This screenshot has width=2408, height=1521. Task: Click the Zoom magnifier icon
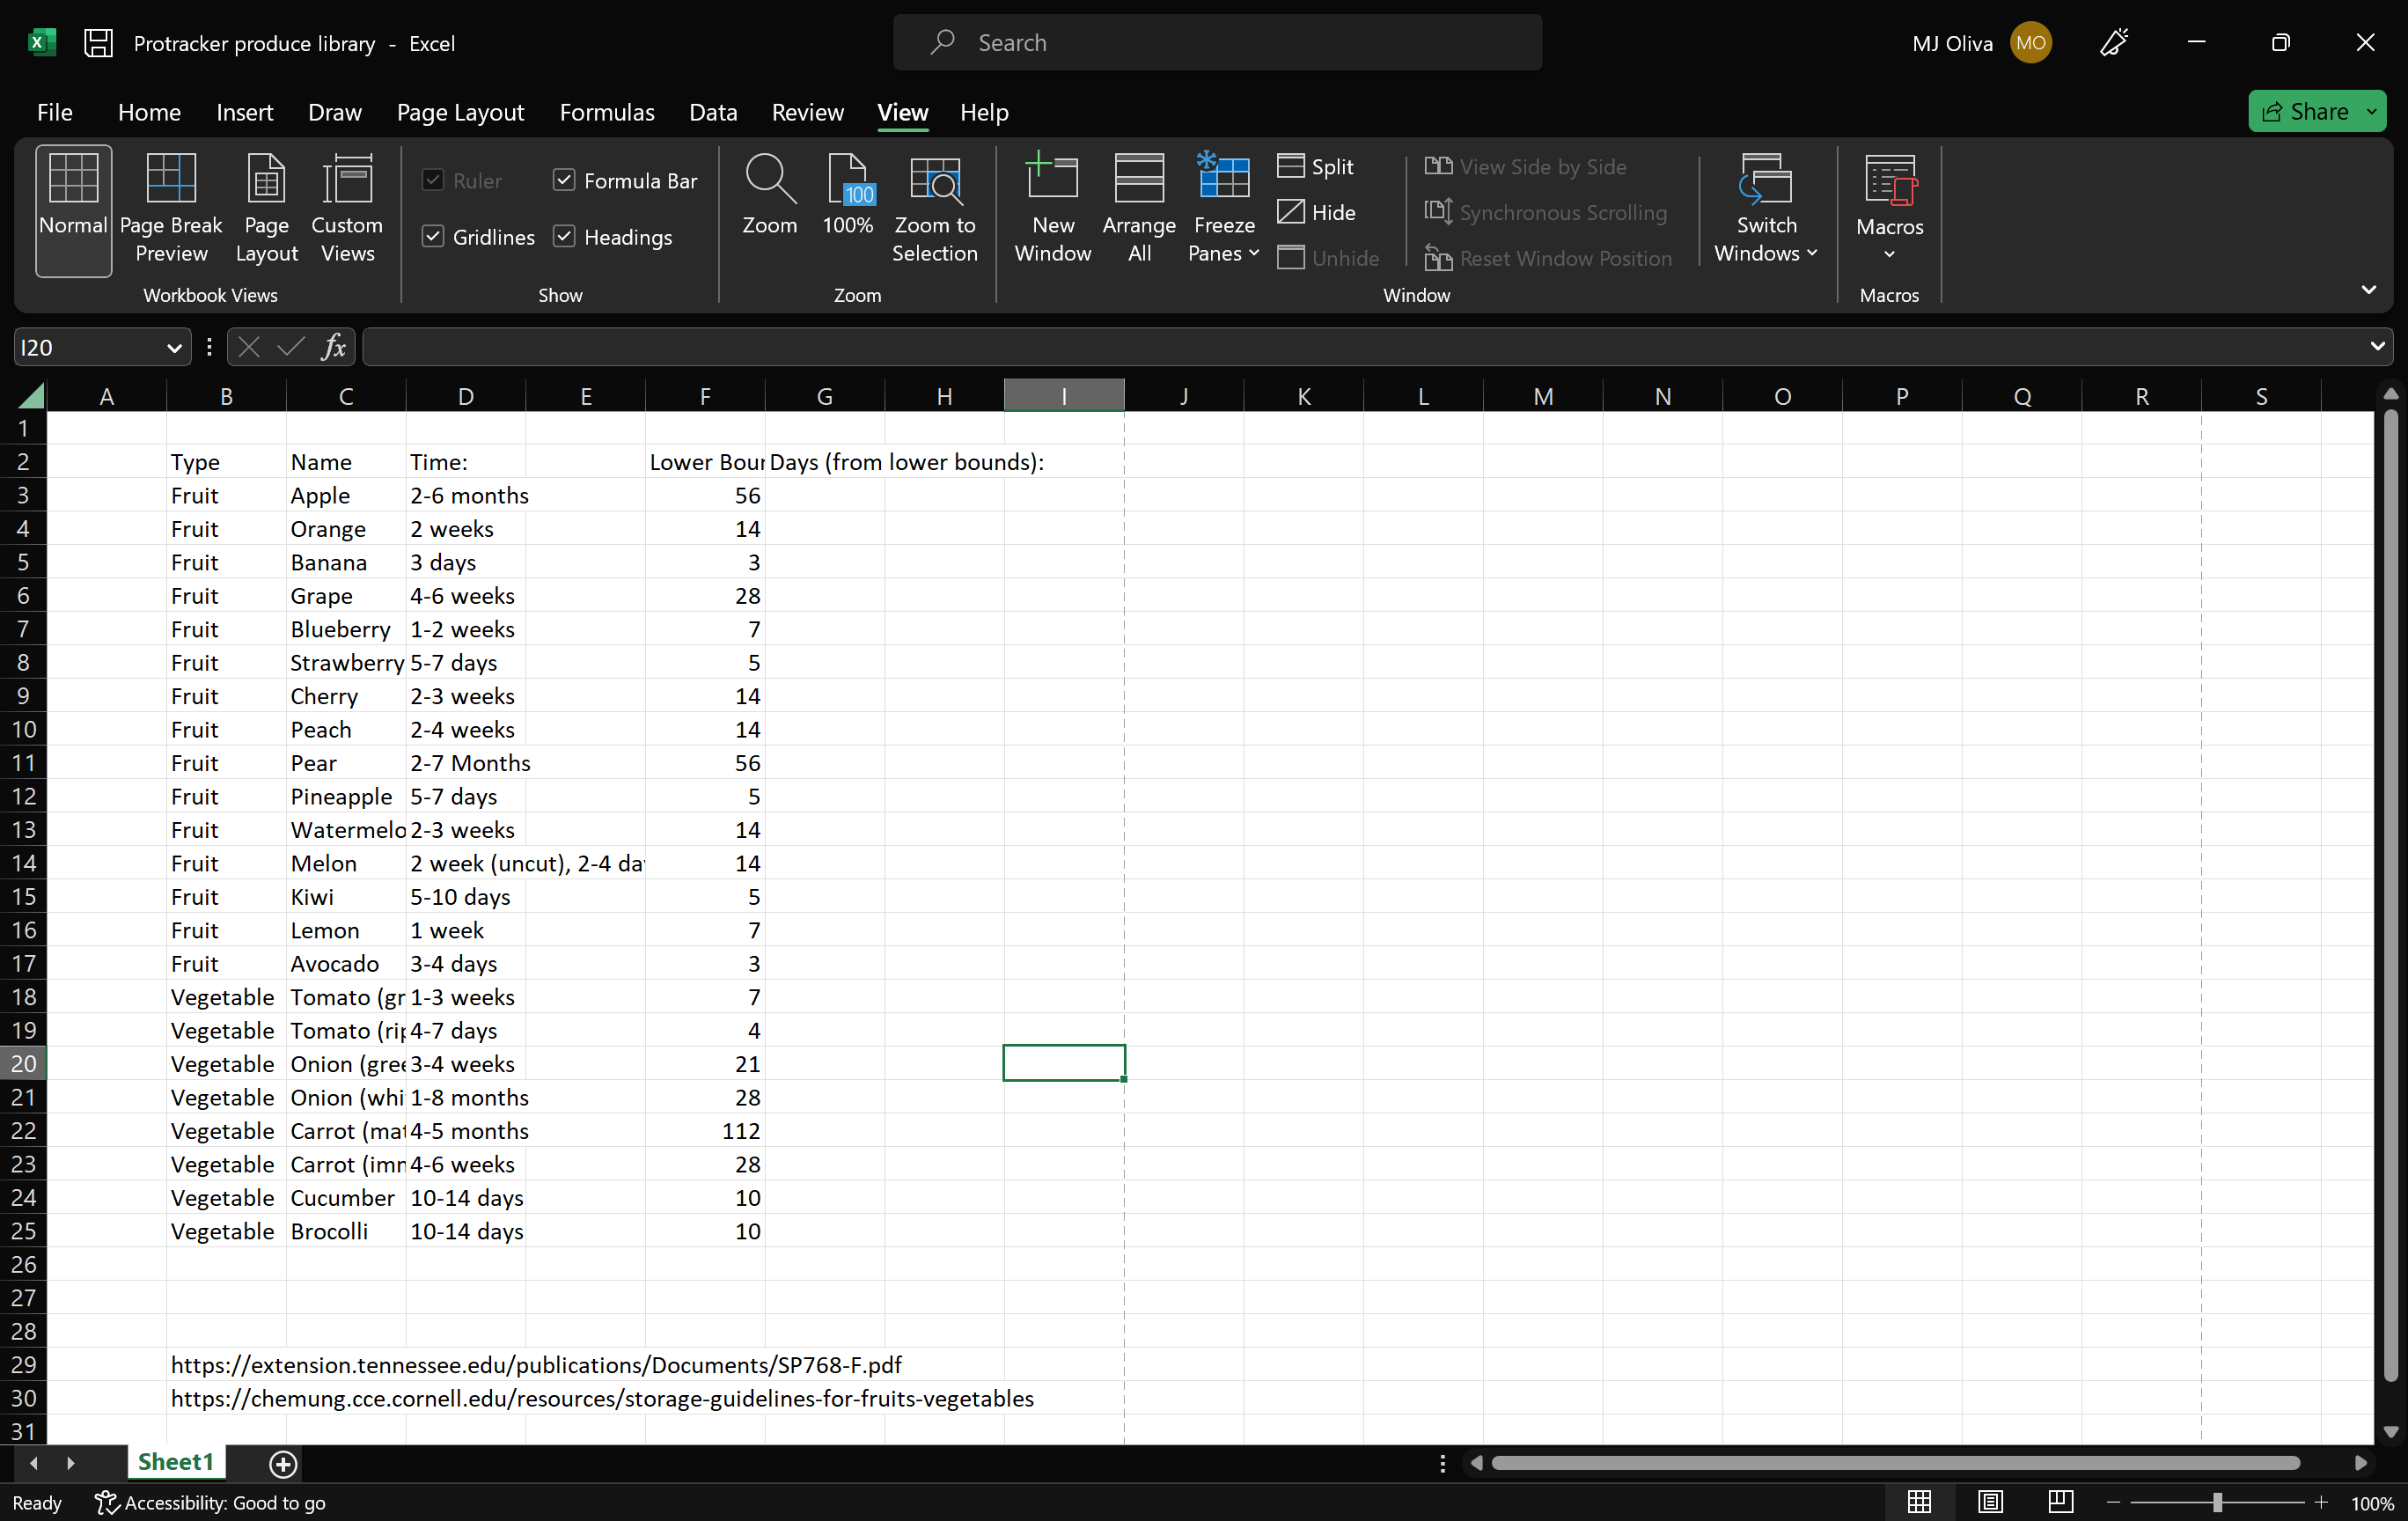click(x=769, y=180)
